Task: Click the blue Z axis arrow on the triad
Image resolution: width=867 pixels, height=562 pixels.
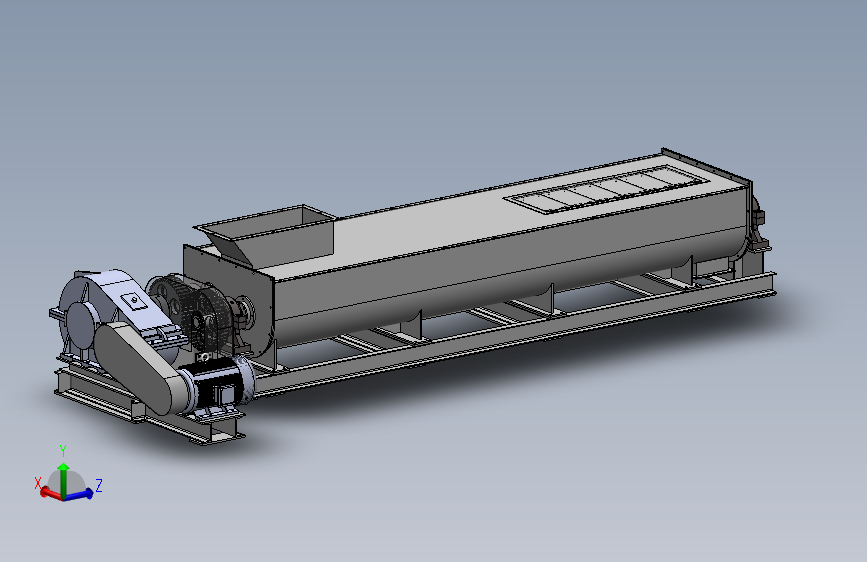Action: (x=80, y=494)
